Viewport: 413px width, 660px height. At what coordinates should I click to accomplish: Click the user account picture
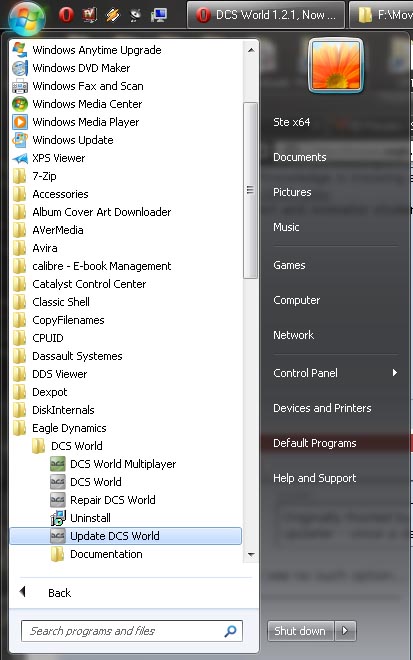point(336,65)
